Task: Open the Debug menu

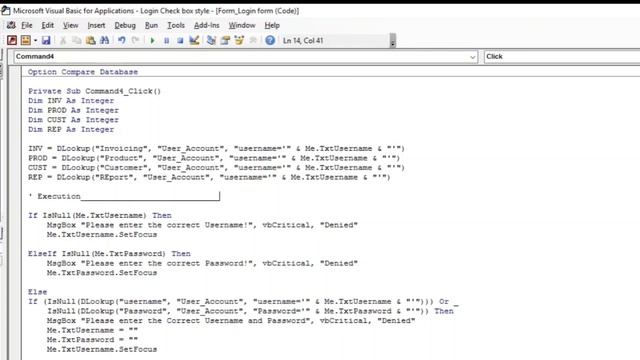Action: (125, 25)
